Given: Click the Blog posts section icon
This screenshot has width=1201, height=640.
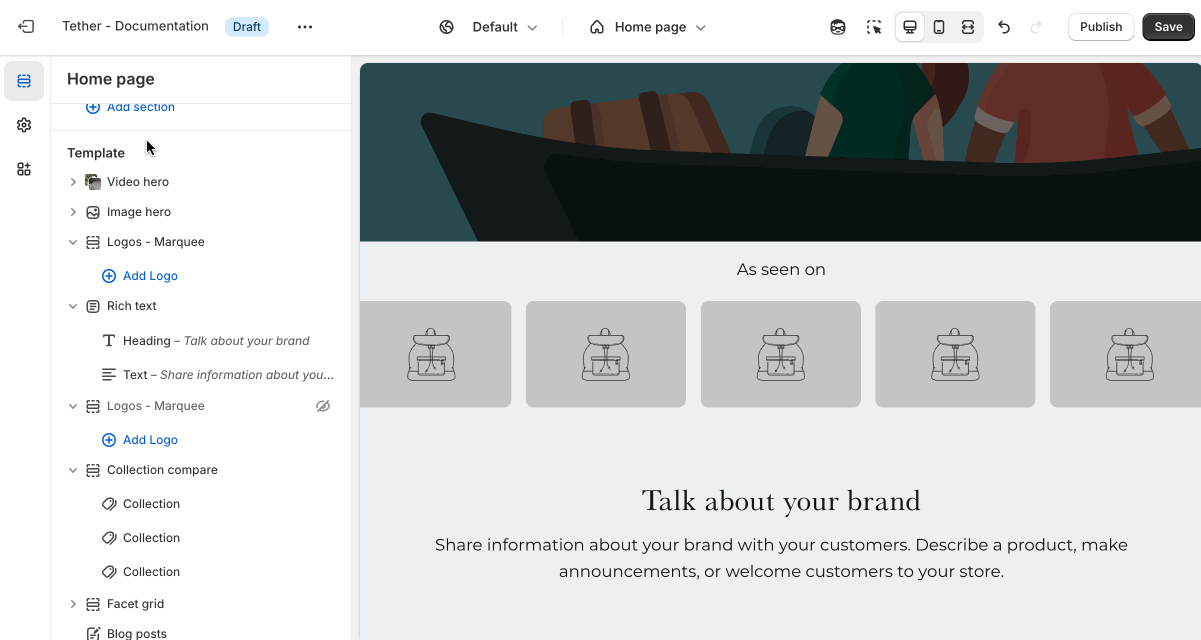Looking at the screenshot, I should point(93,633).
